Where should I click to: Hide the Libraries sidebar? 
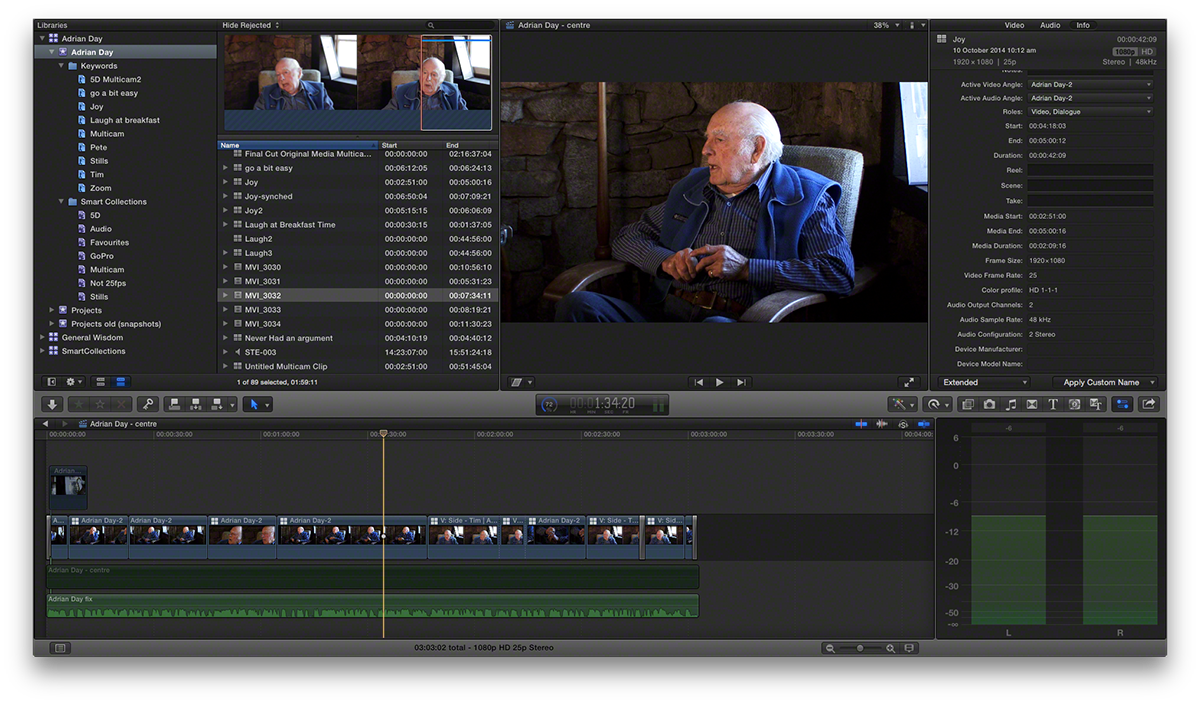52,381
